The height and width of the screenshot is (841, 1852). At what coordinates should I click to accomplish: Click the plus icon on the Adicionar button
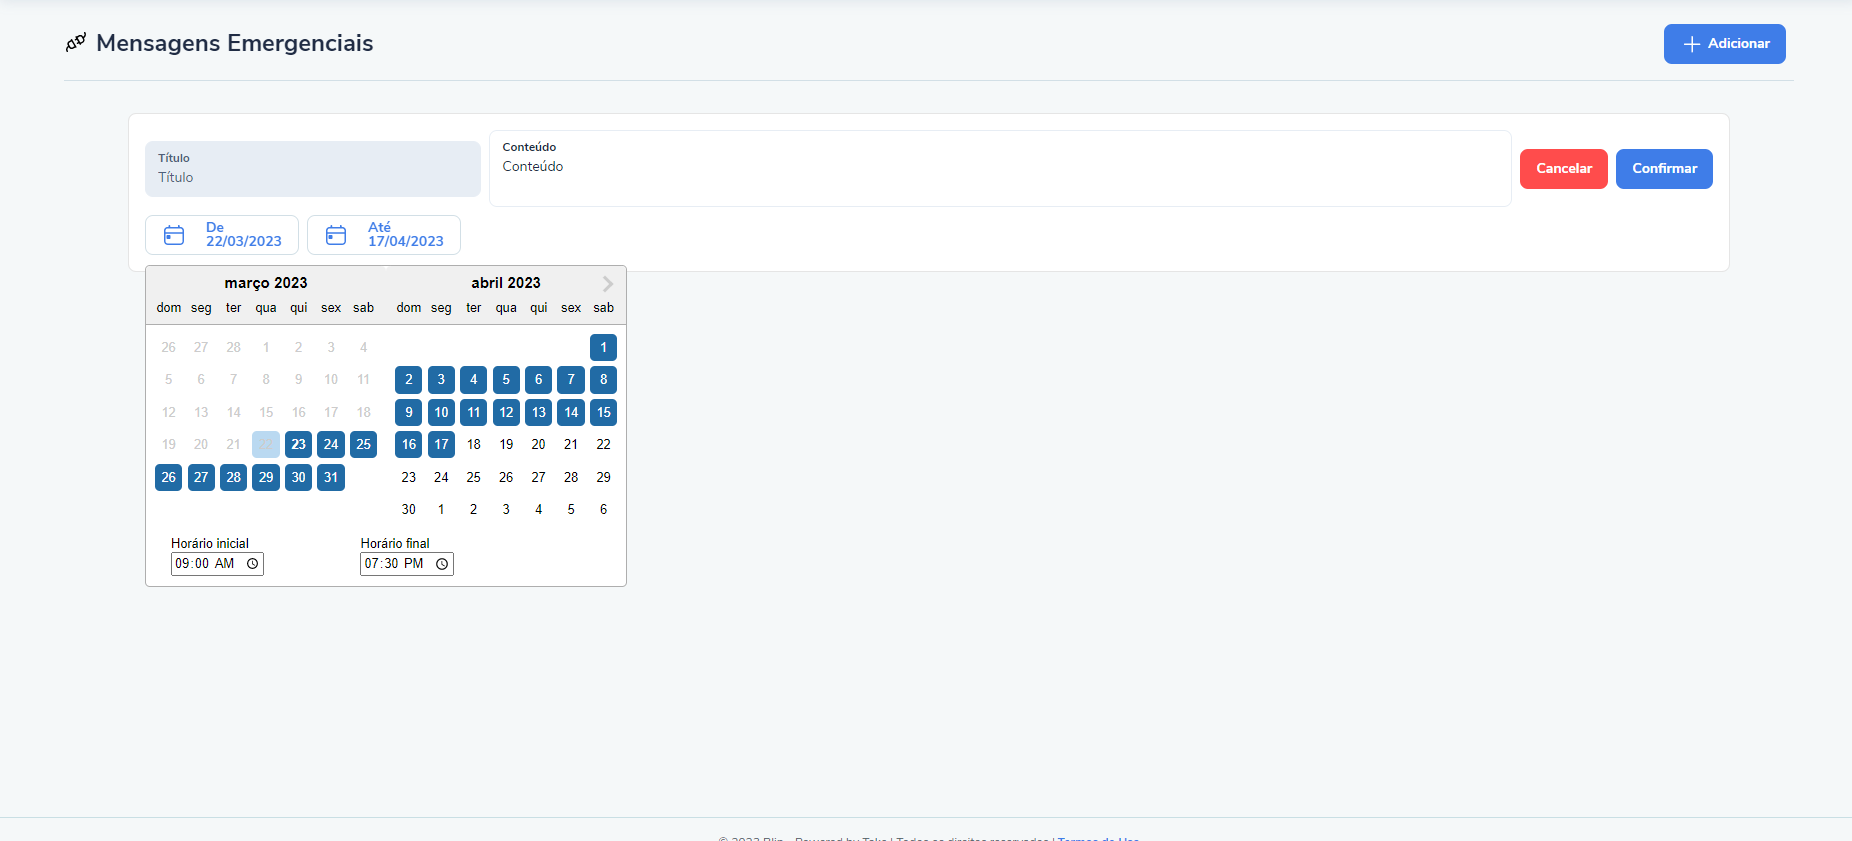click(x=1692, y=44)
